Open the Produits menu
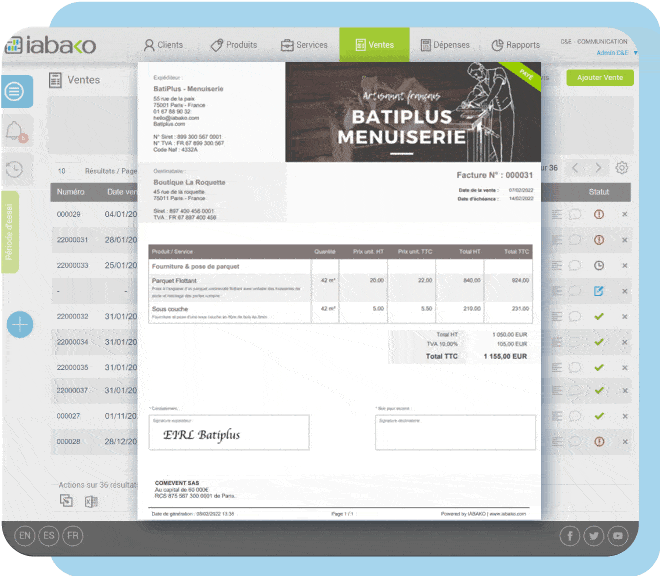Screen dimensions: 660x576 coord(234,45)
